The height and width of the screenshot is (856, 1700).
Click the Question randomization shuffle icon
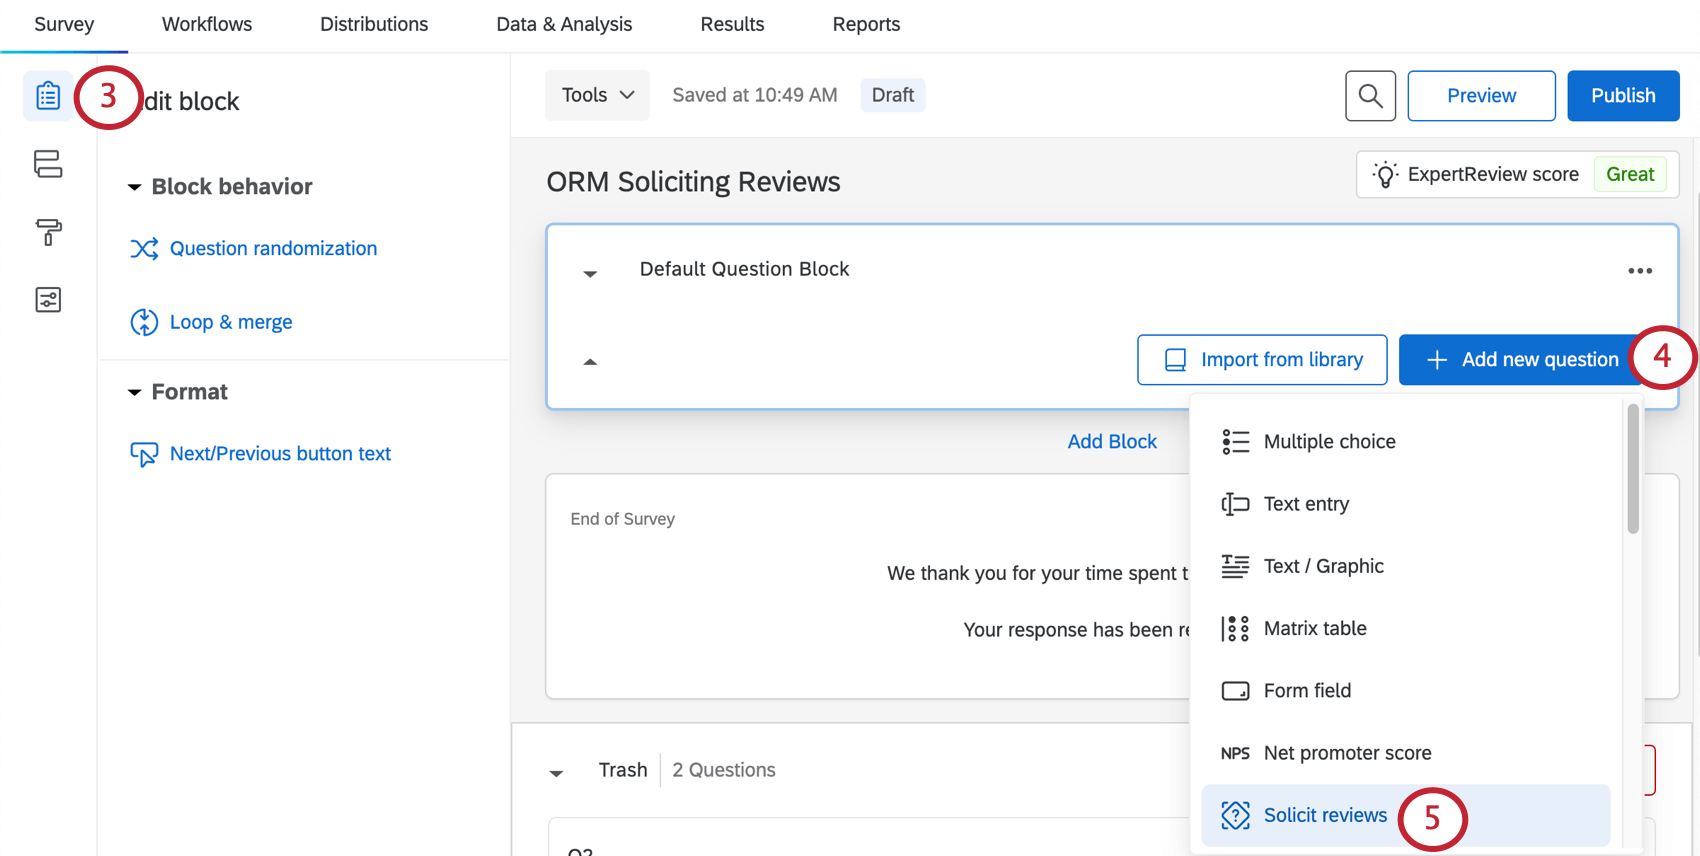coord(144,249)
